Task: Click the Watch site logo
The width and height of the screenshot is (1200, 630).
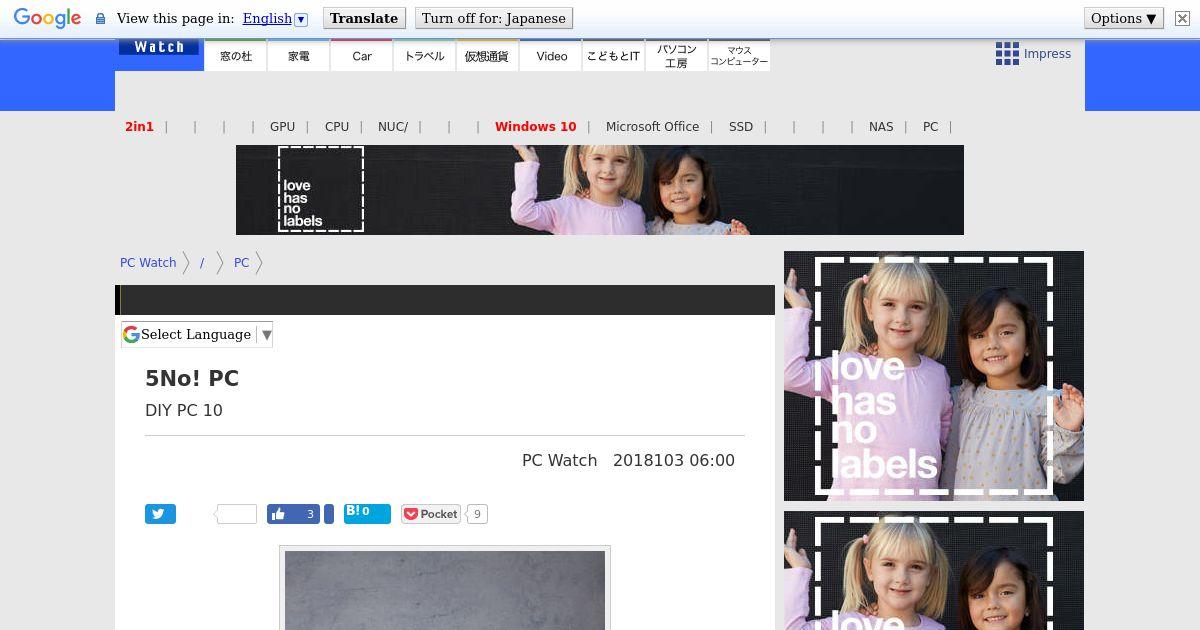Action: coord(159,47)
